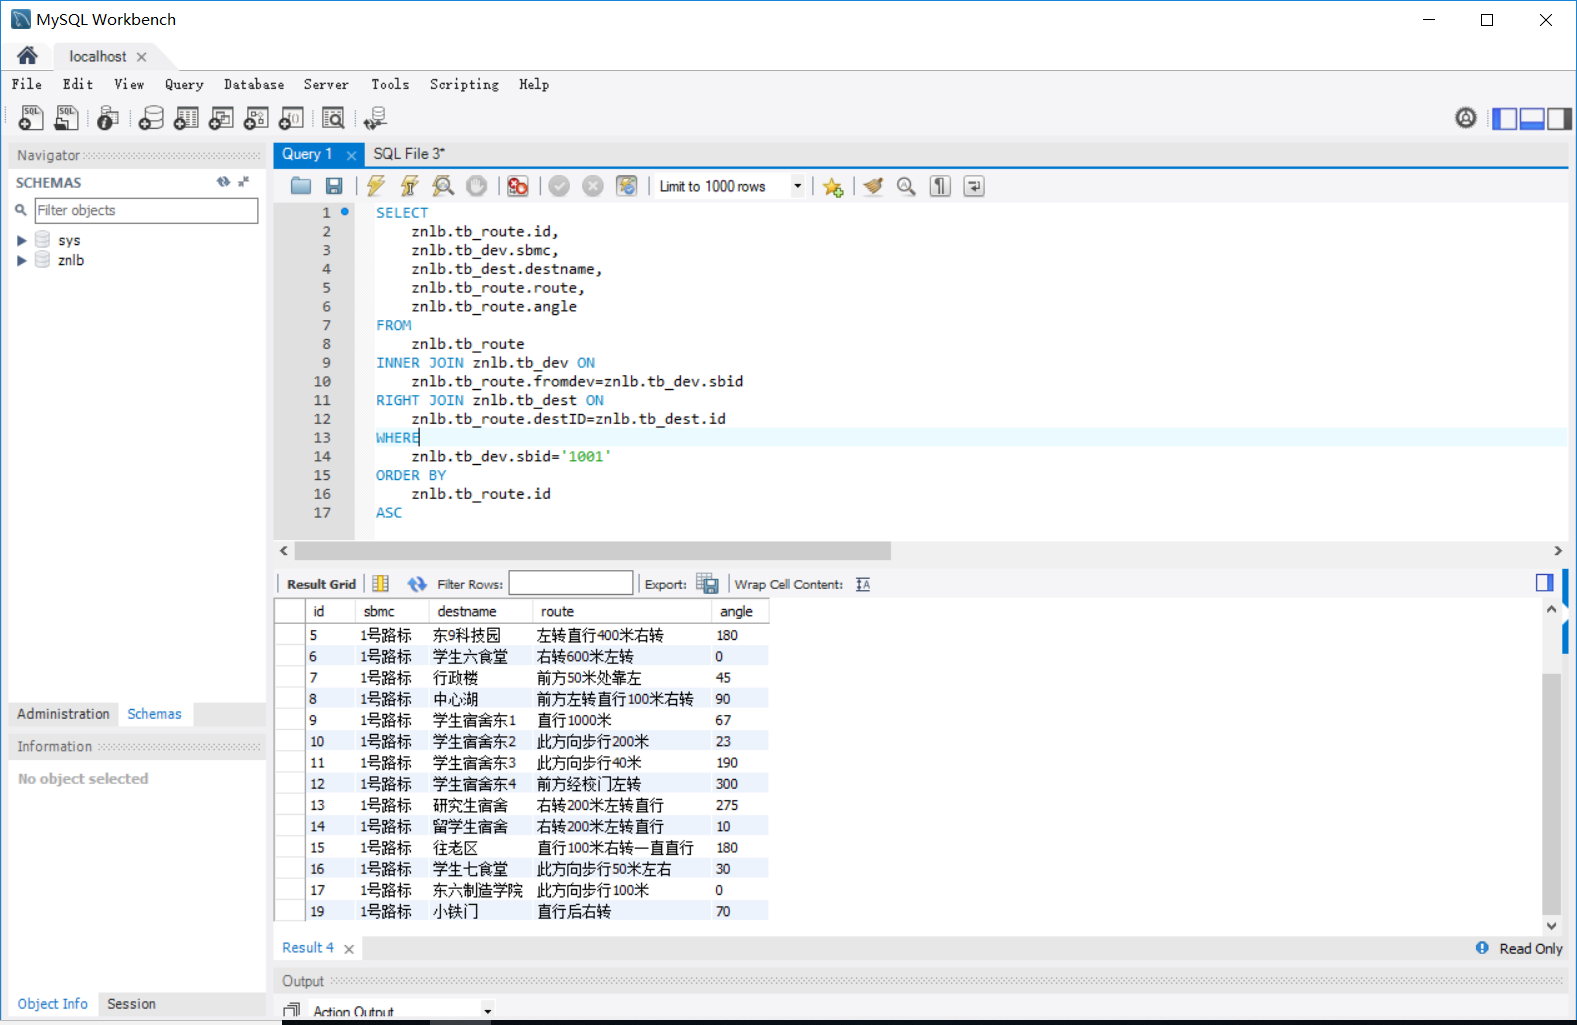Refresh the result set icon

(417, 584)
